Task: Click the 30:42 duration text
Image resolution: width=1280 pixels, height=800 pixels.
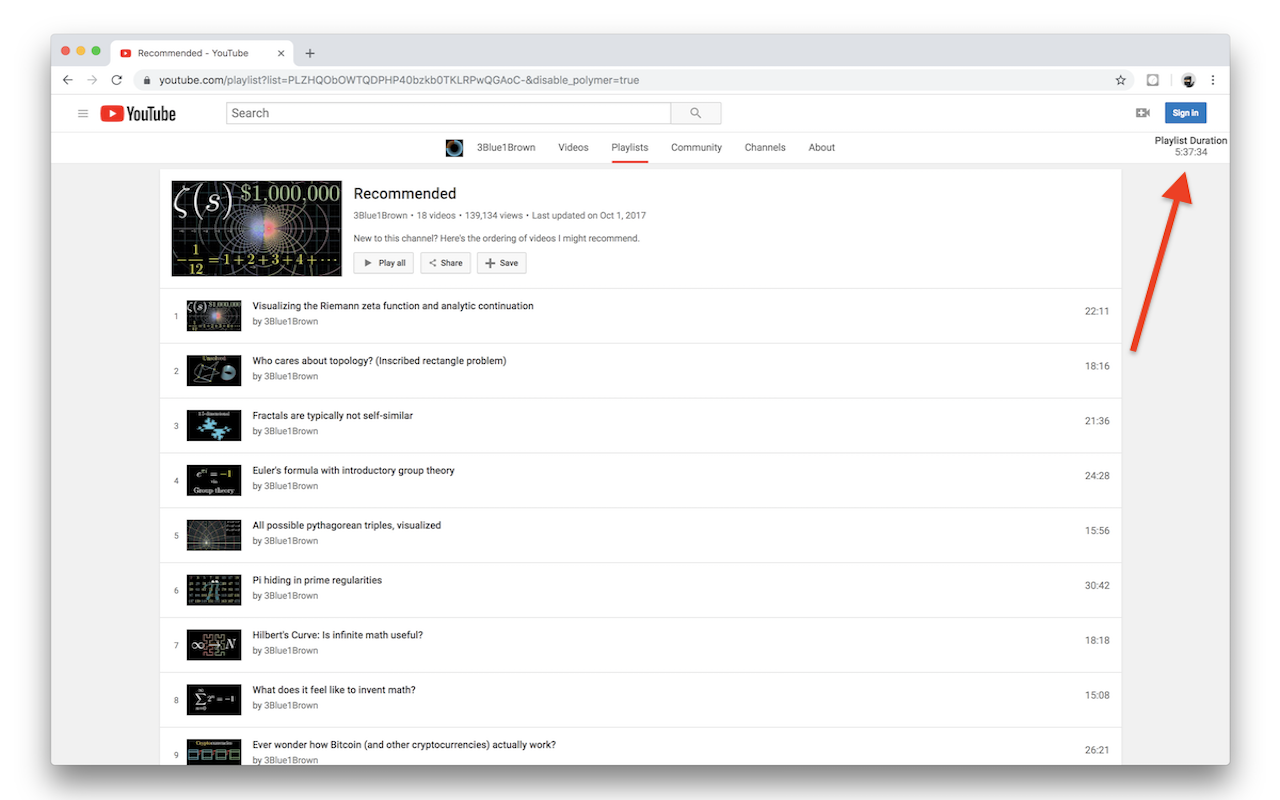Action: click(x=1097, y=586)
